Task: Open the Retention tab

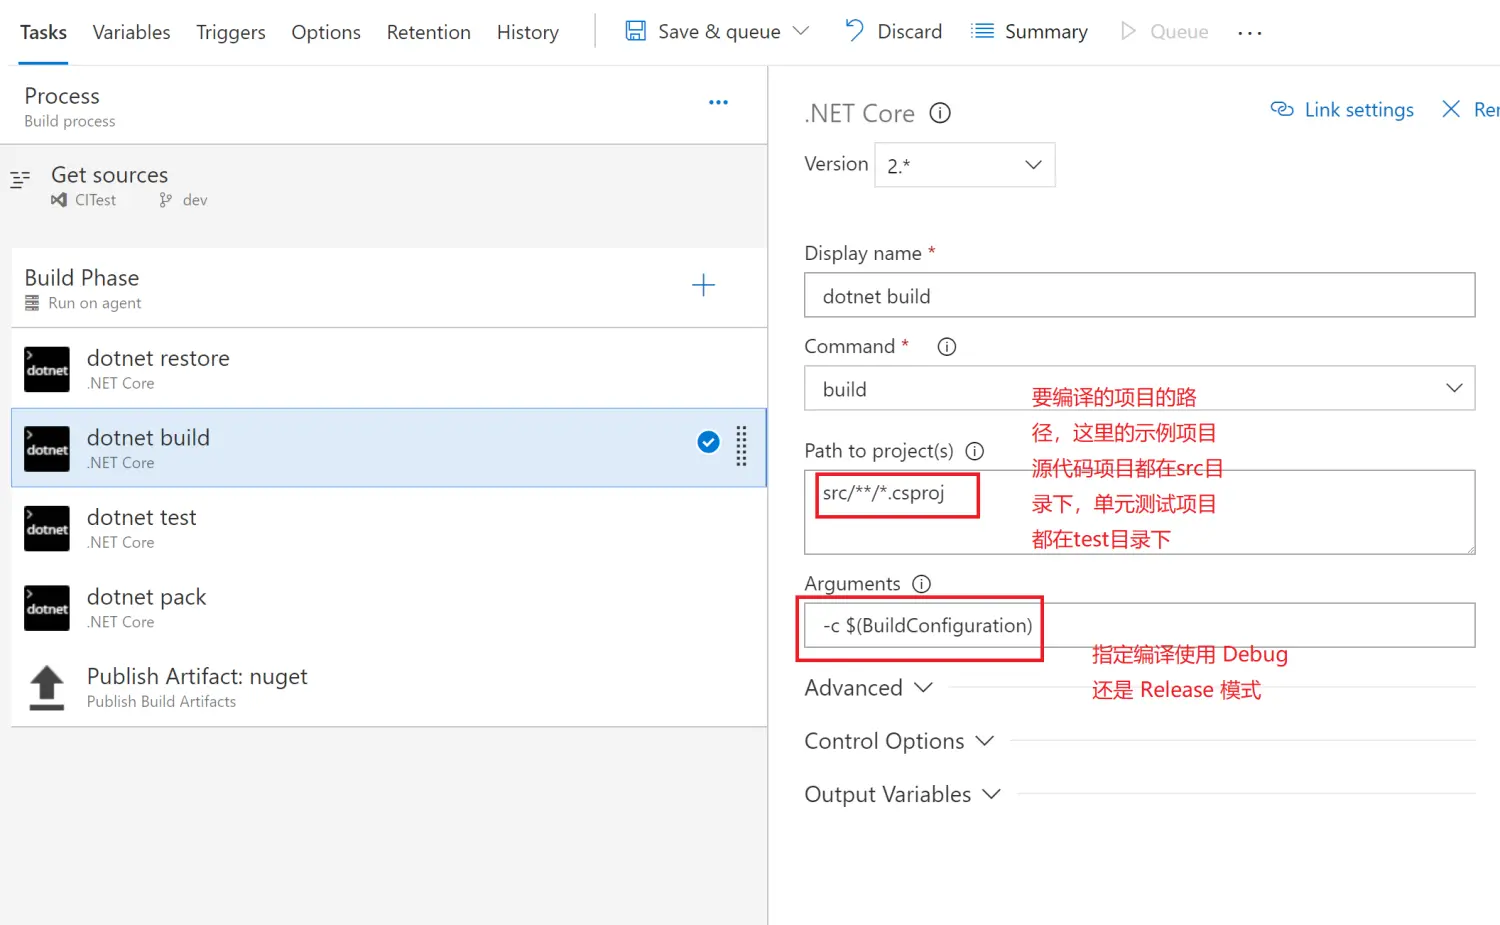Action: click(x=428, y=32)
